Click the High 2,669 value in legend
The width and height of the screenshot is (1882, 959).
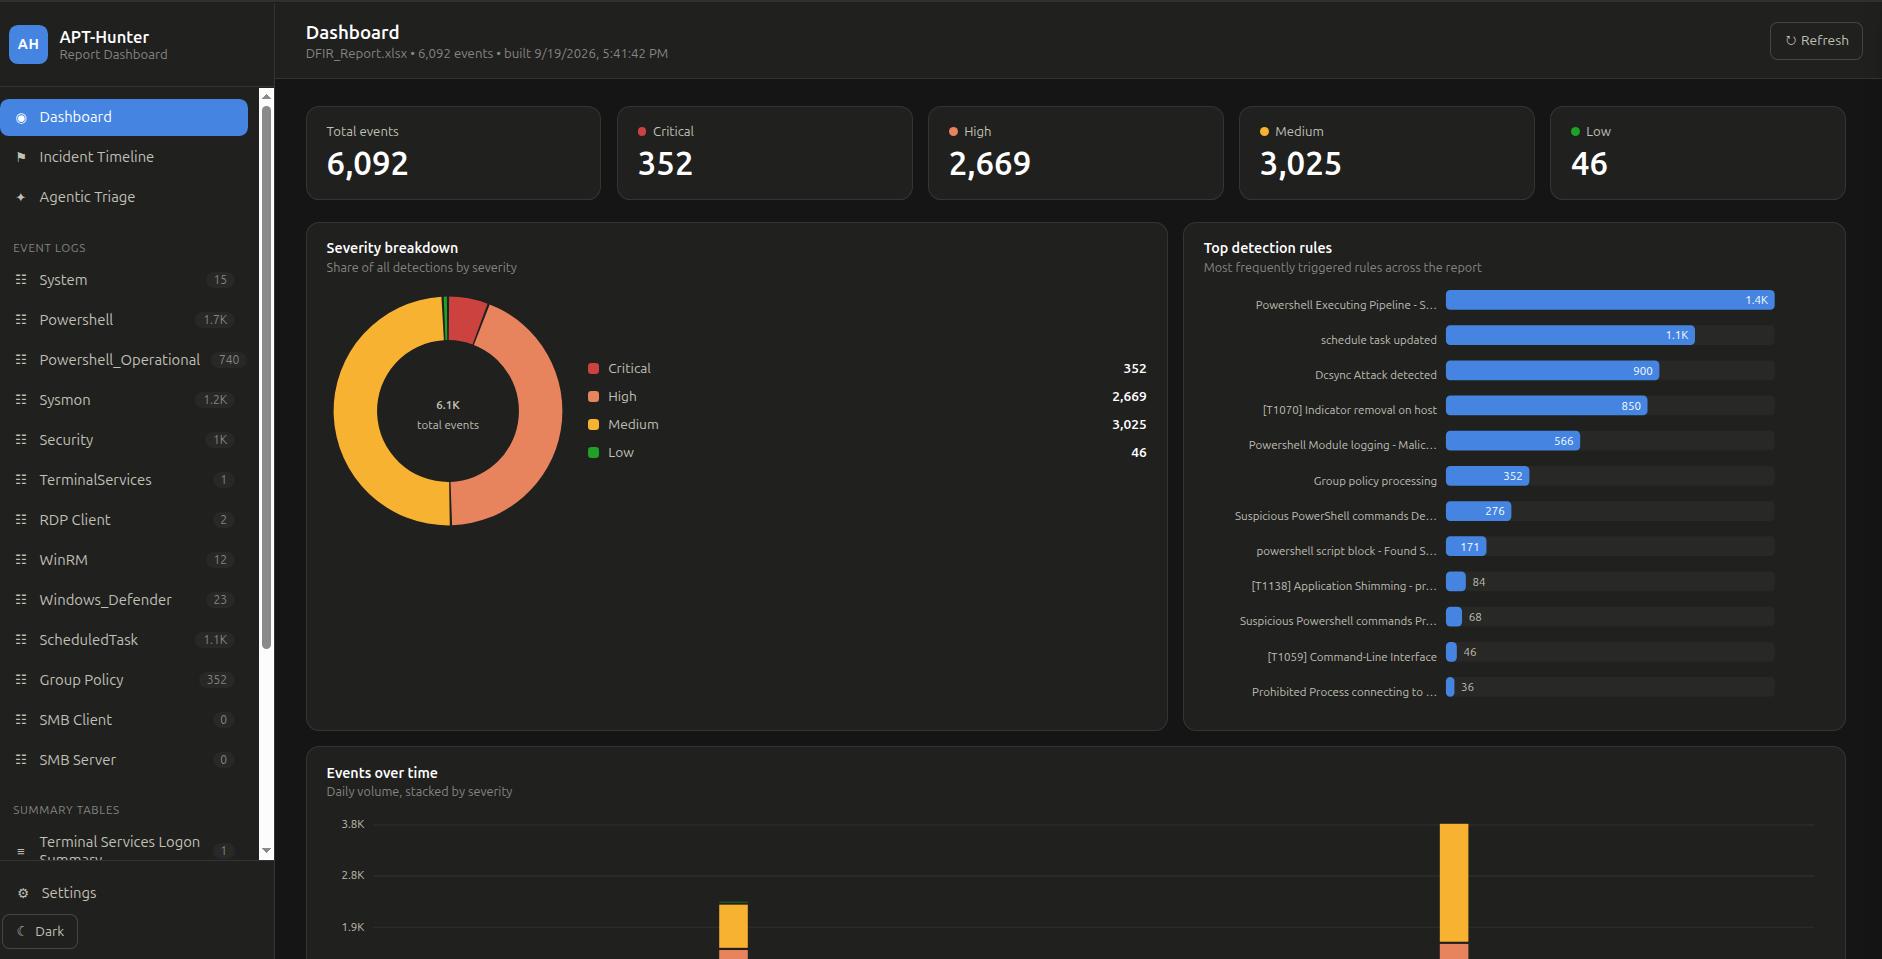(x=1129, y=397)
